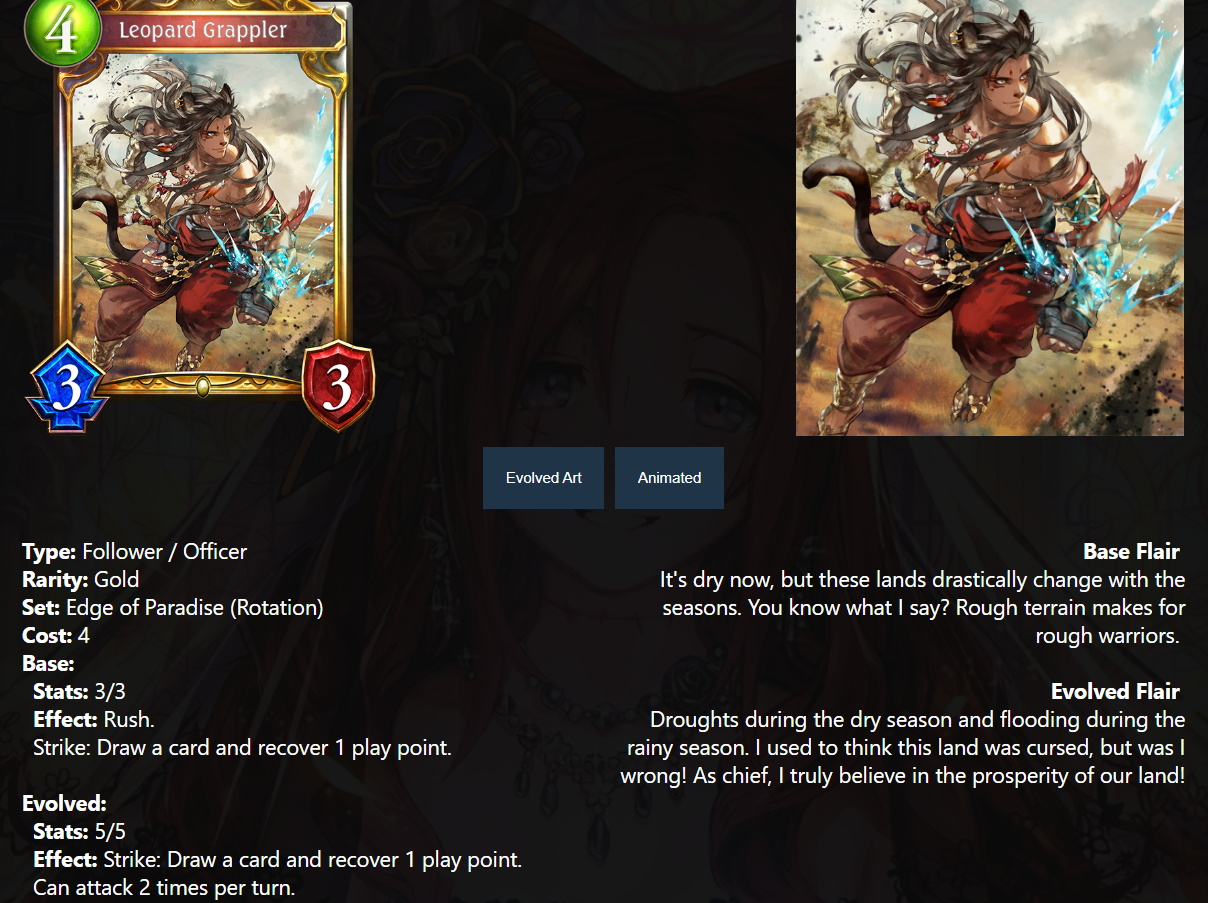Click the base Effect: Rush text
The width and height of the screenshot is (1208, 903).
point(94,720)
